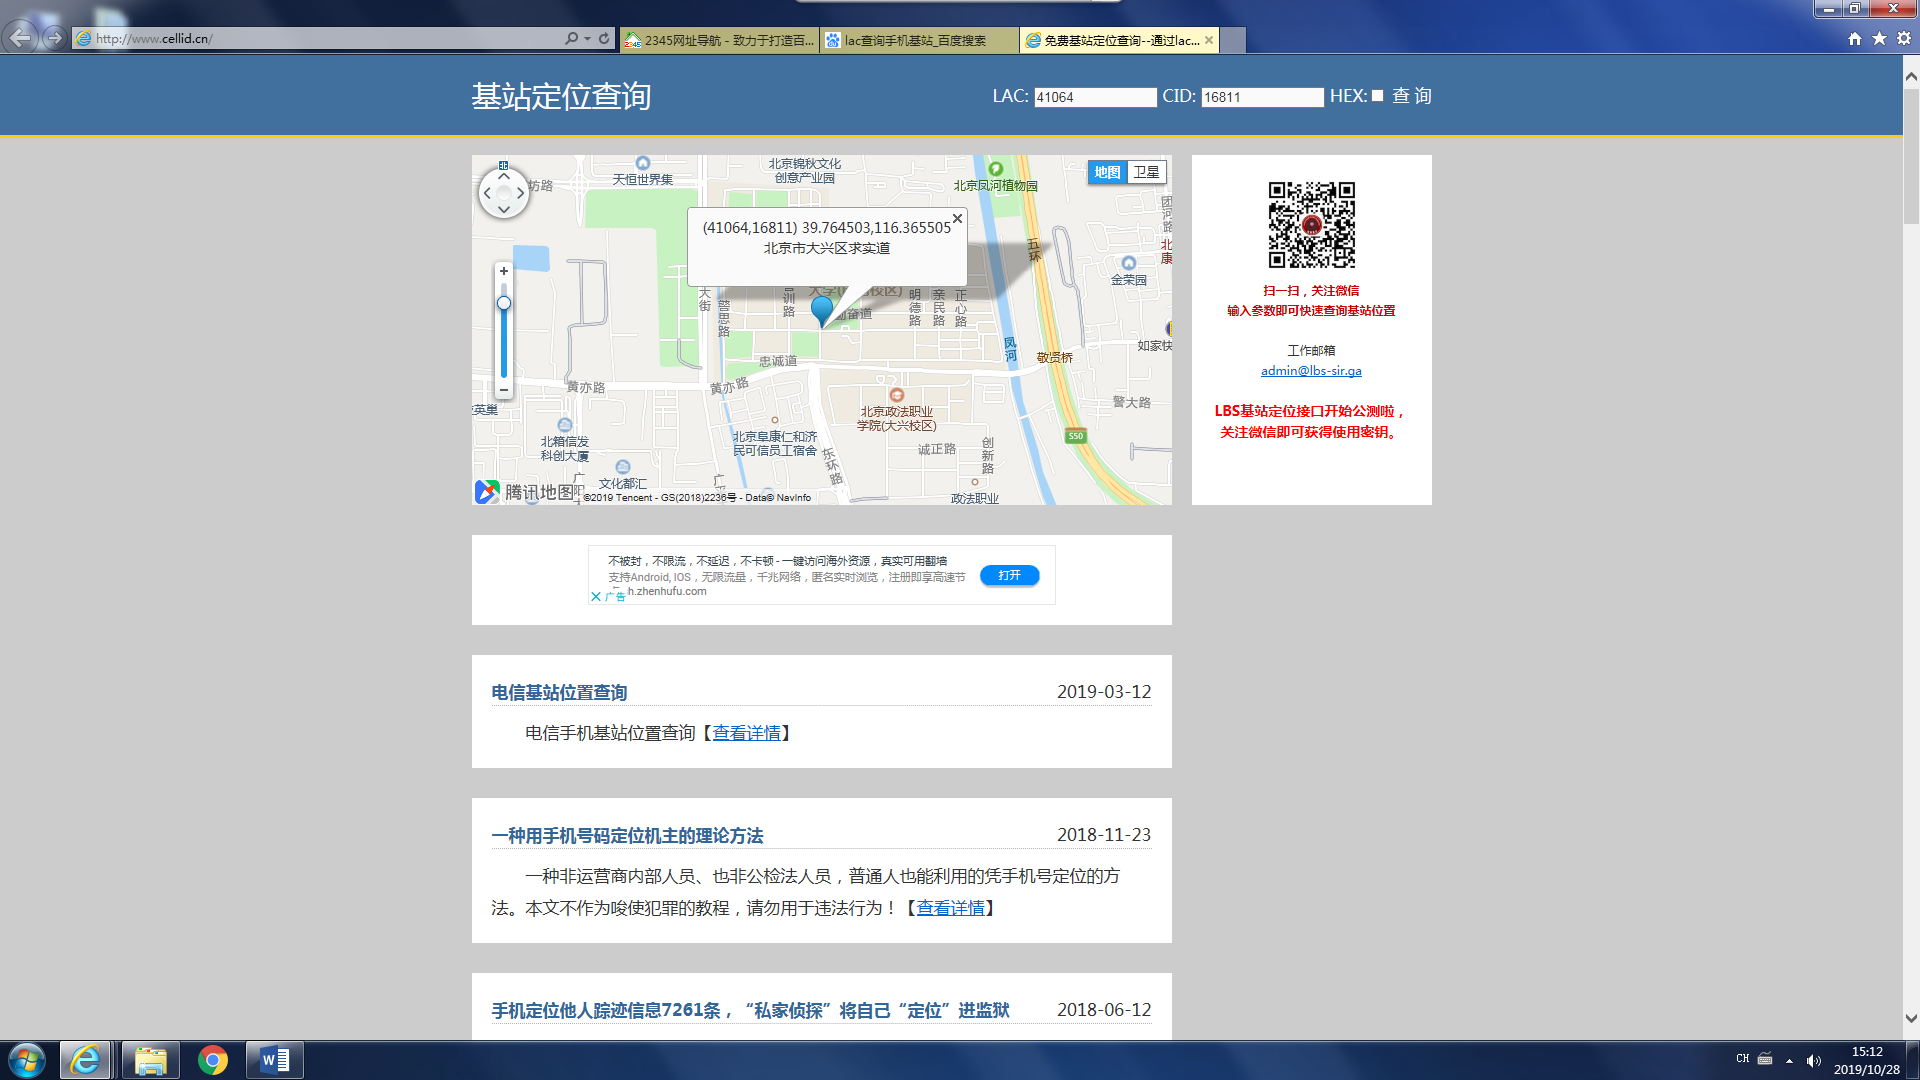This screenshot has height=1080, width=1920.
Task: Click the map zoom-in plus button
Action: (x=504, y=271)
